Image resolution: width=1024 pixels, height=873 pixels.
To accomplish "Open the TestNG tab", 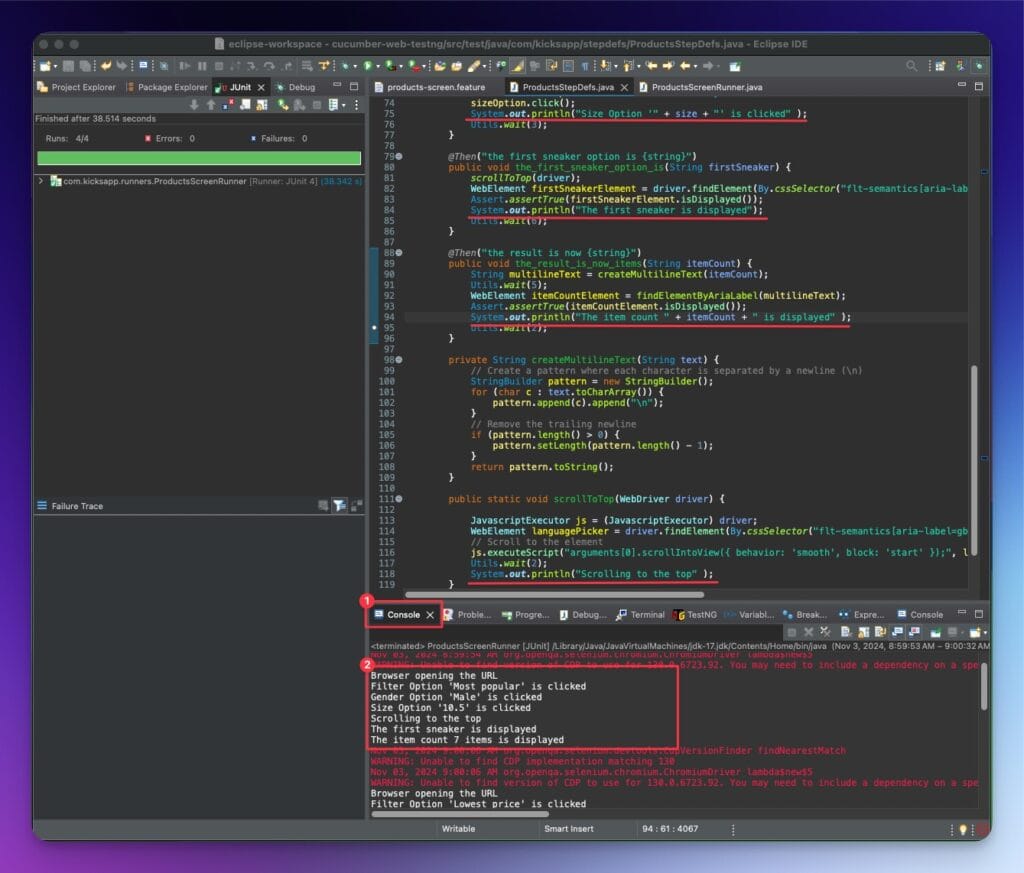I will tap(696, 614).
